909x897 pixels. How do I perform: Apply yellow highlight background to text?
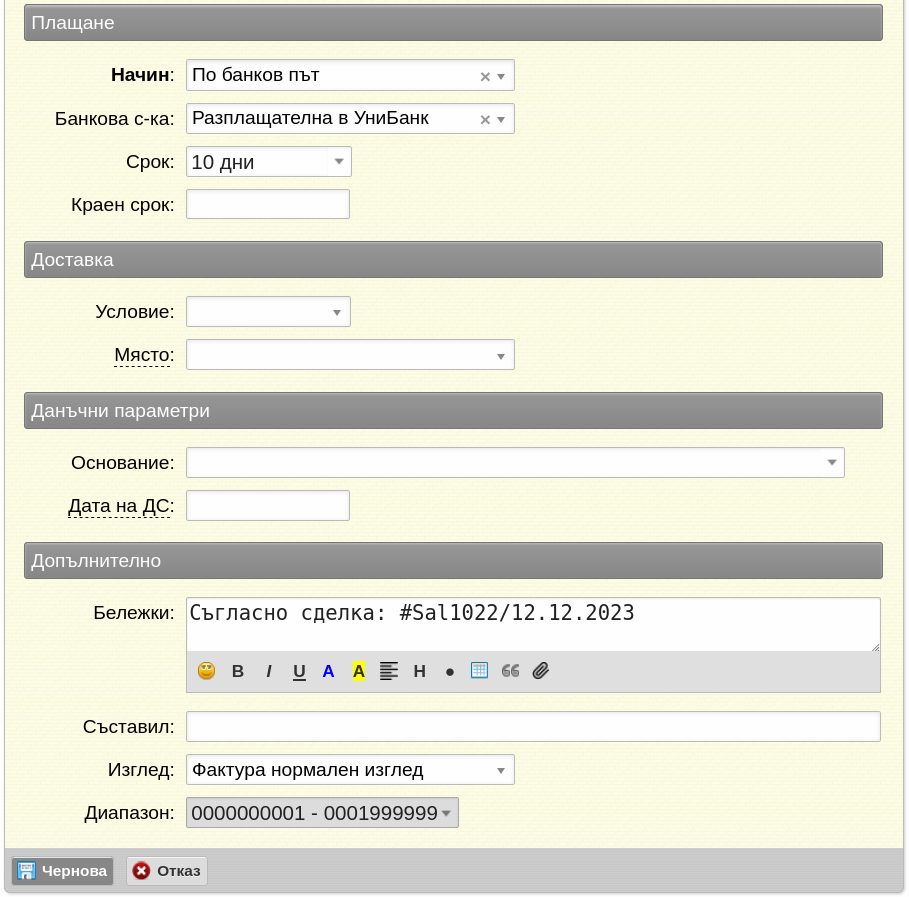(359, 671)
